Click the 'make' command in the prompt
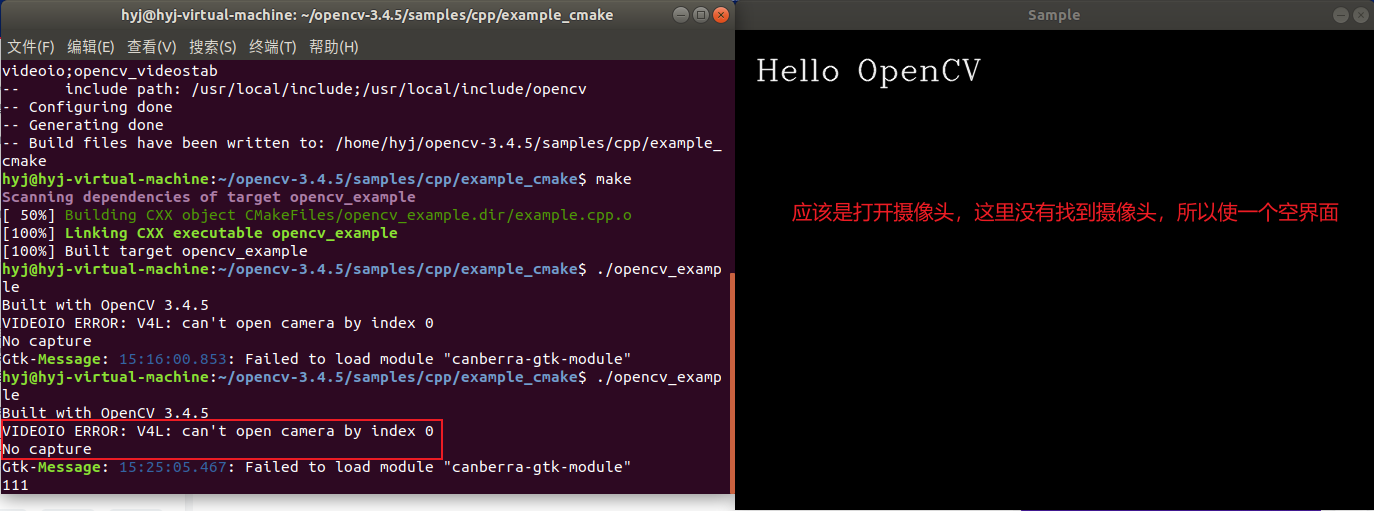The image size is (1374, 511). tap(613, 179)
